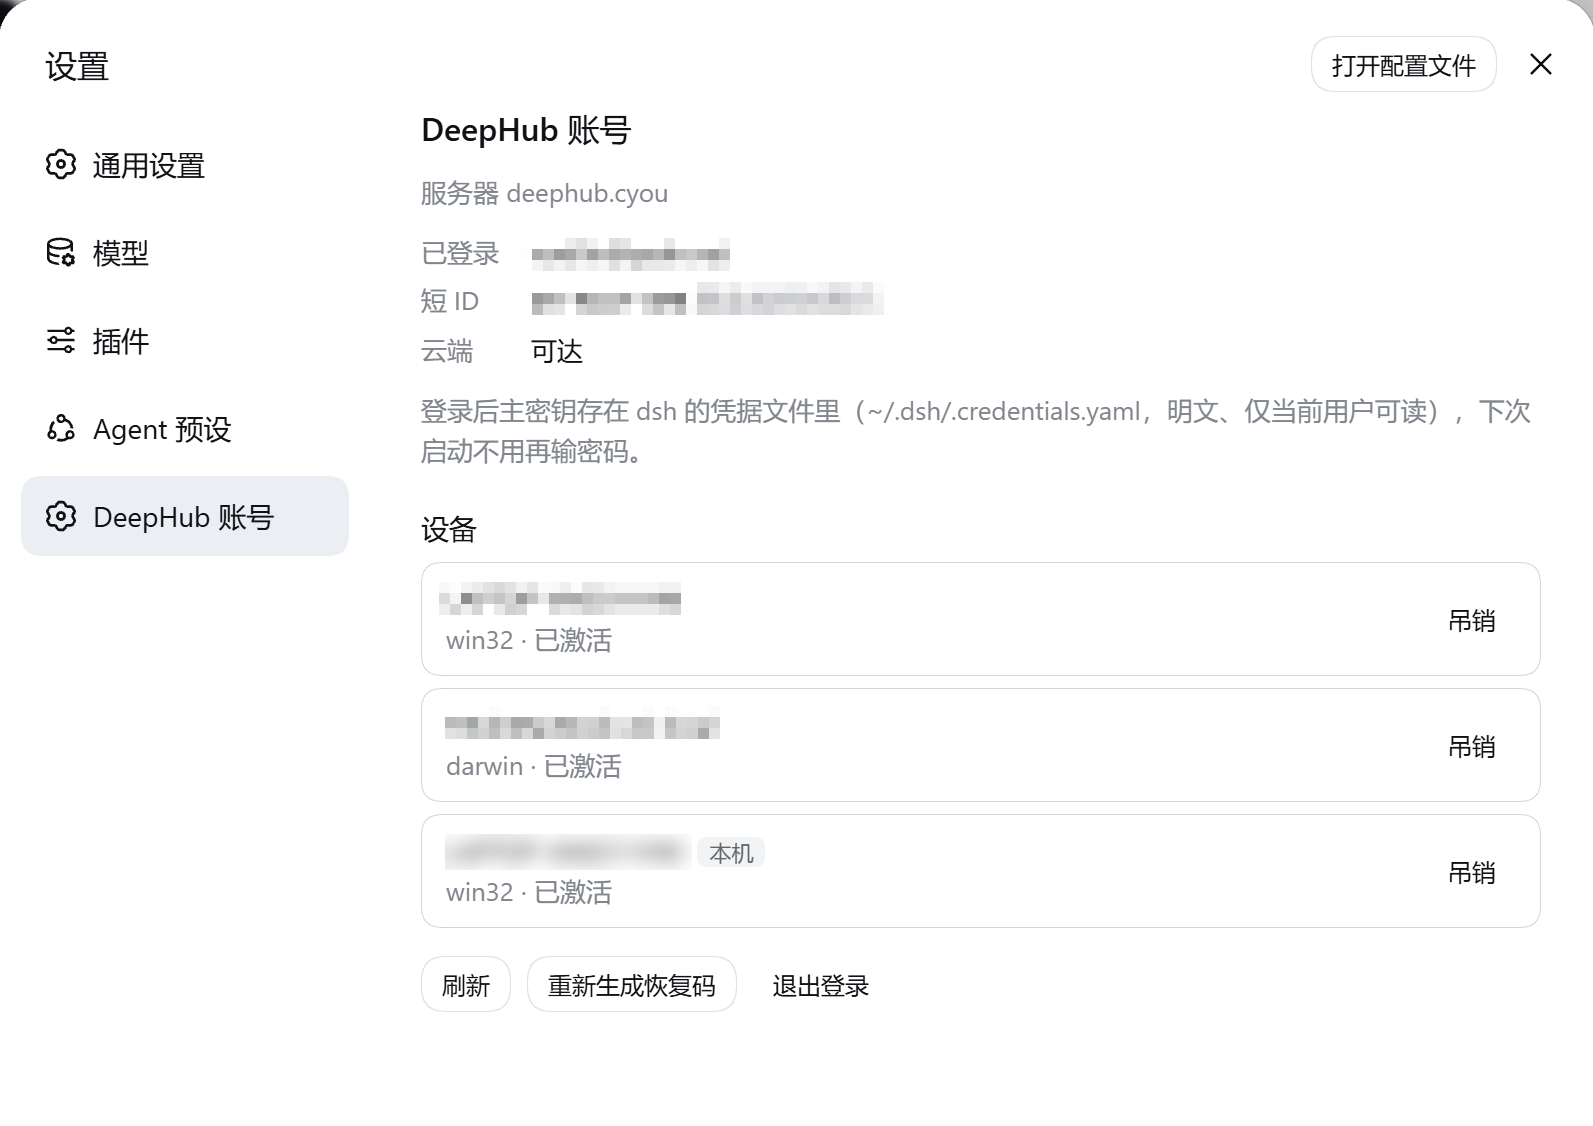Click the 云端 label
The width and height of the screenshot is (1593, 1126).
[447, 351]
